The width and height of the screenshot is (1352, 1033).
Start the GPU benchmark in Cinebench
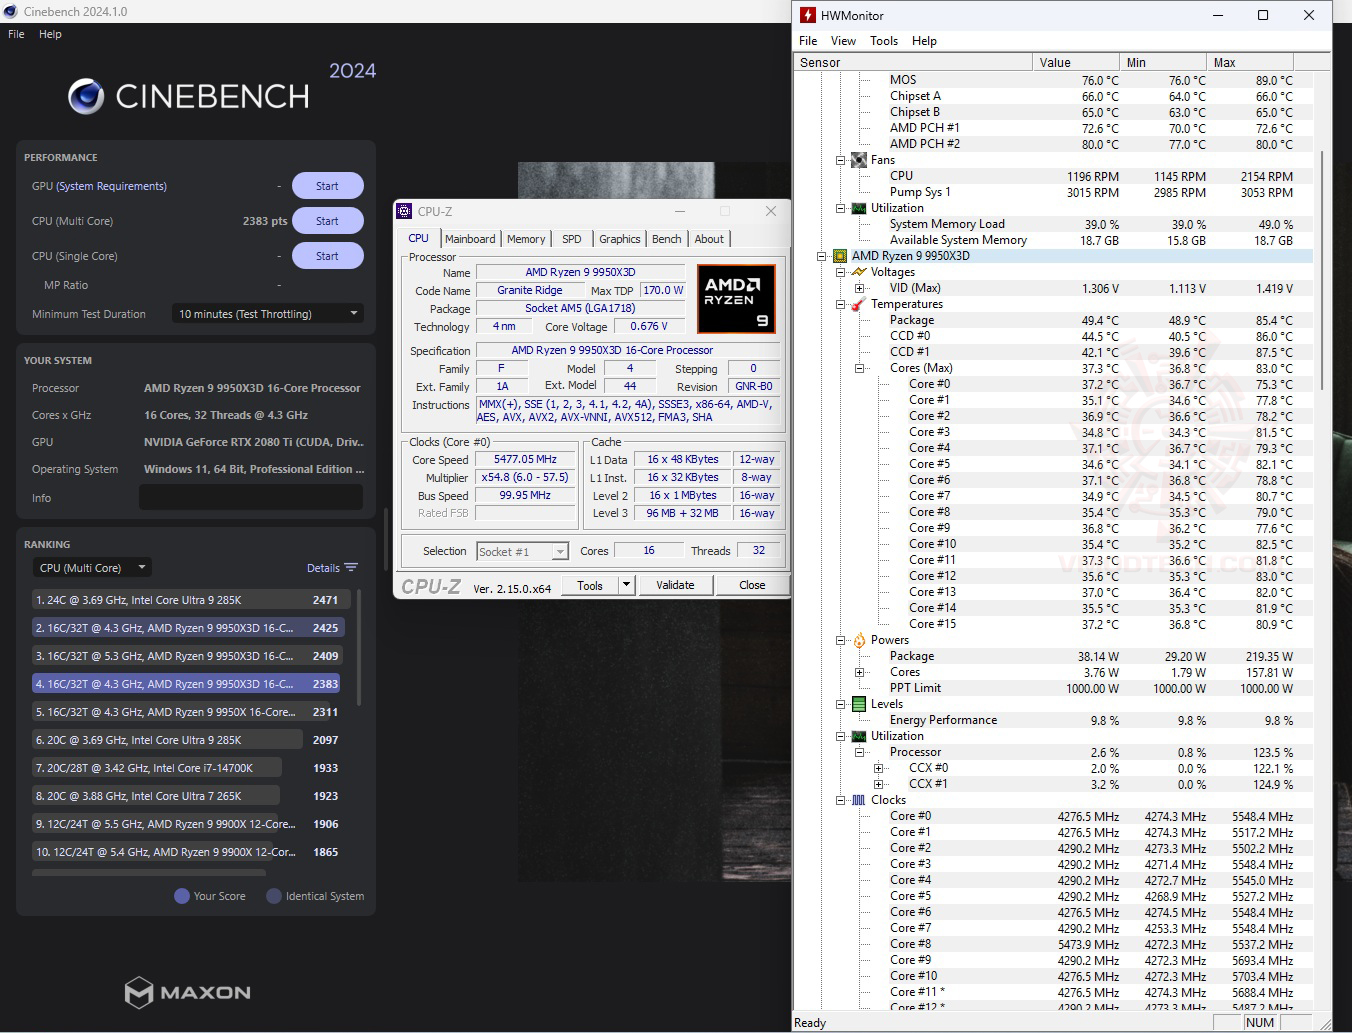point(327,186)
